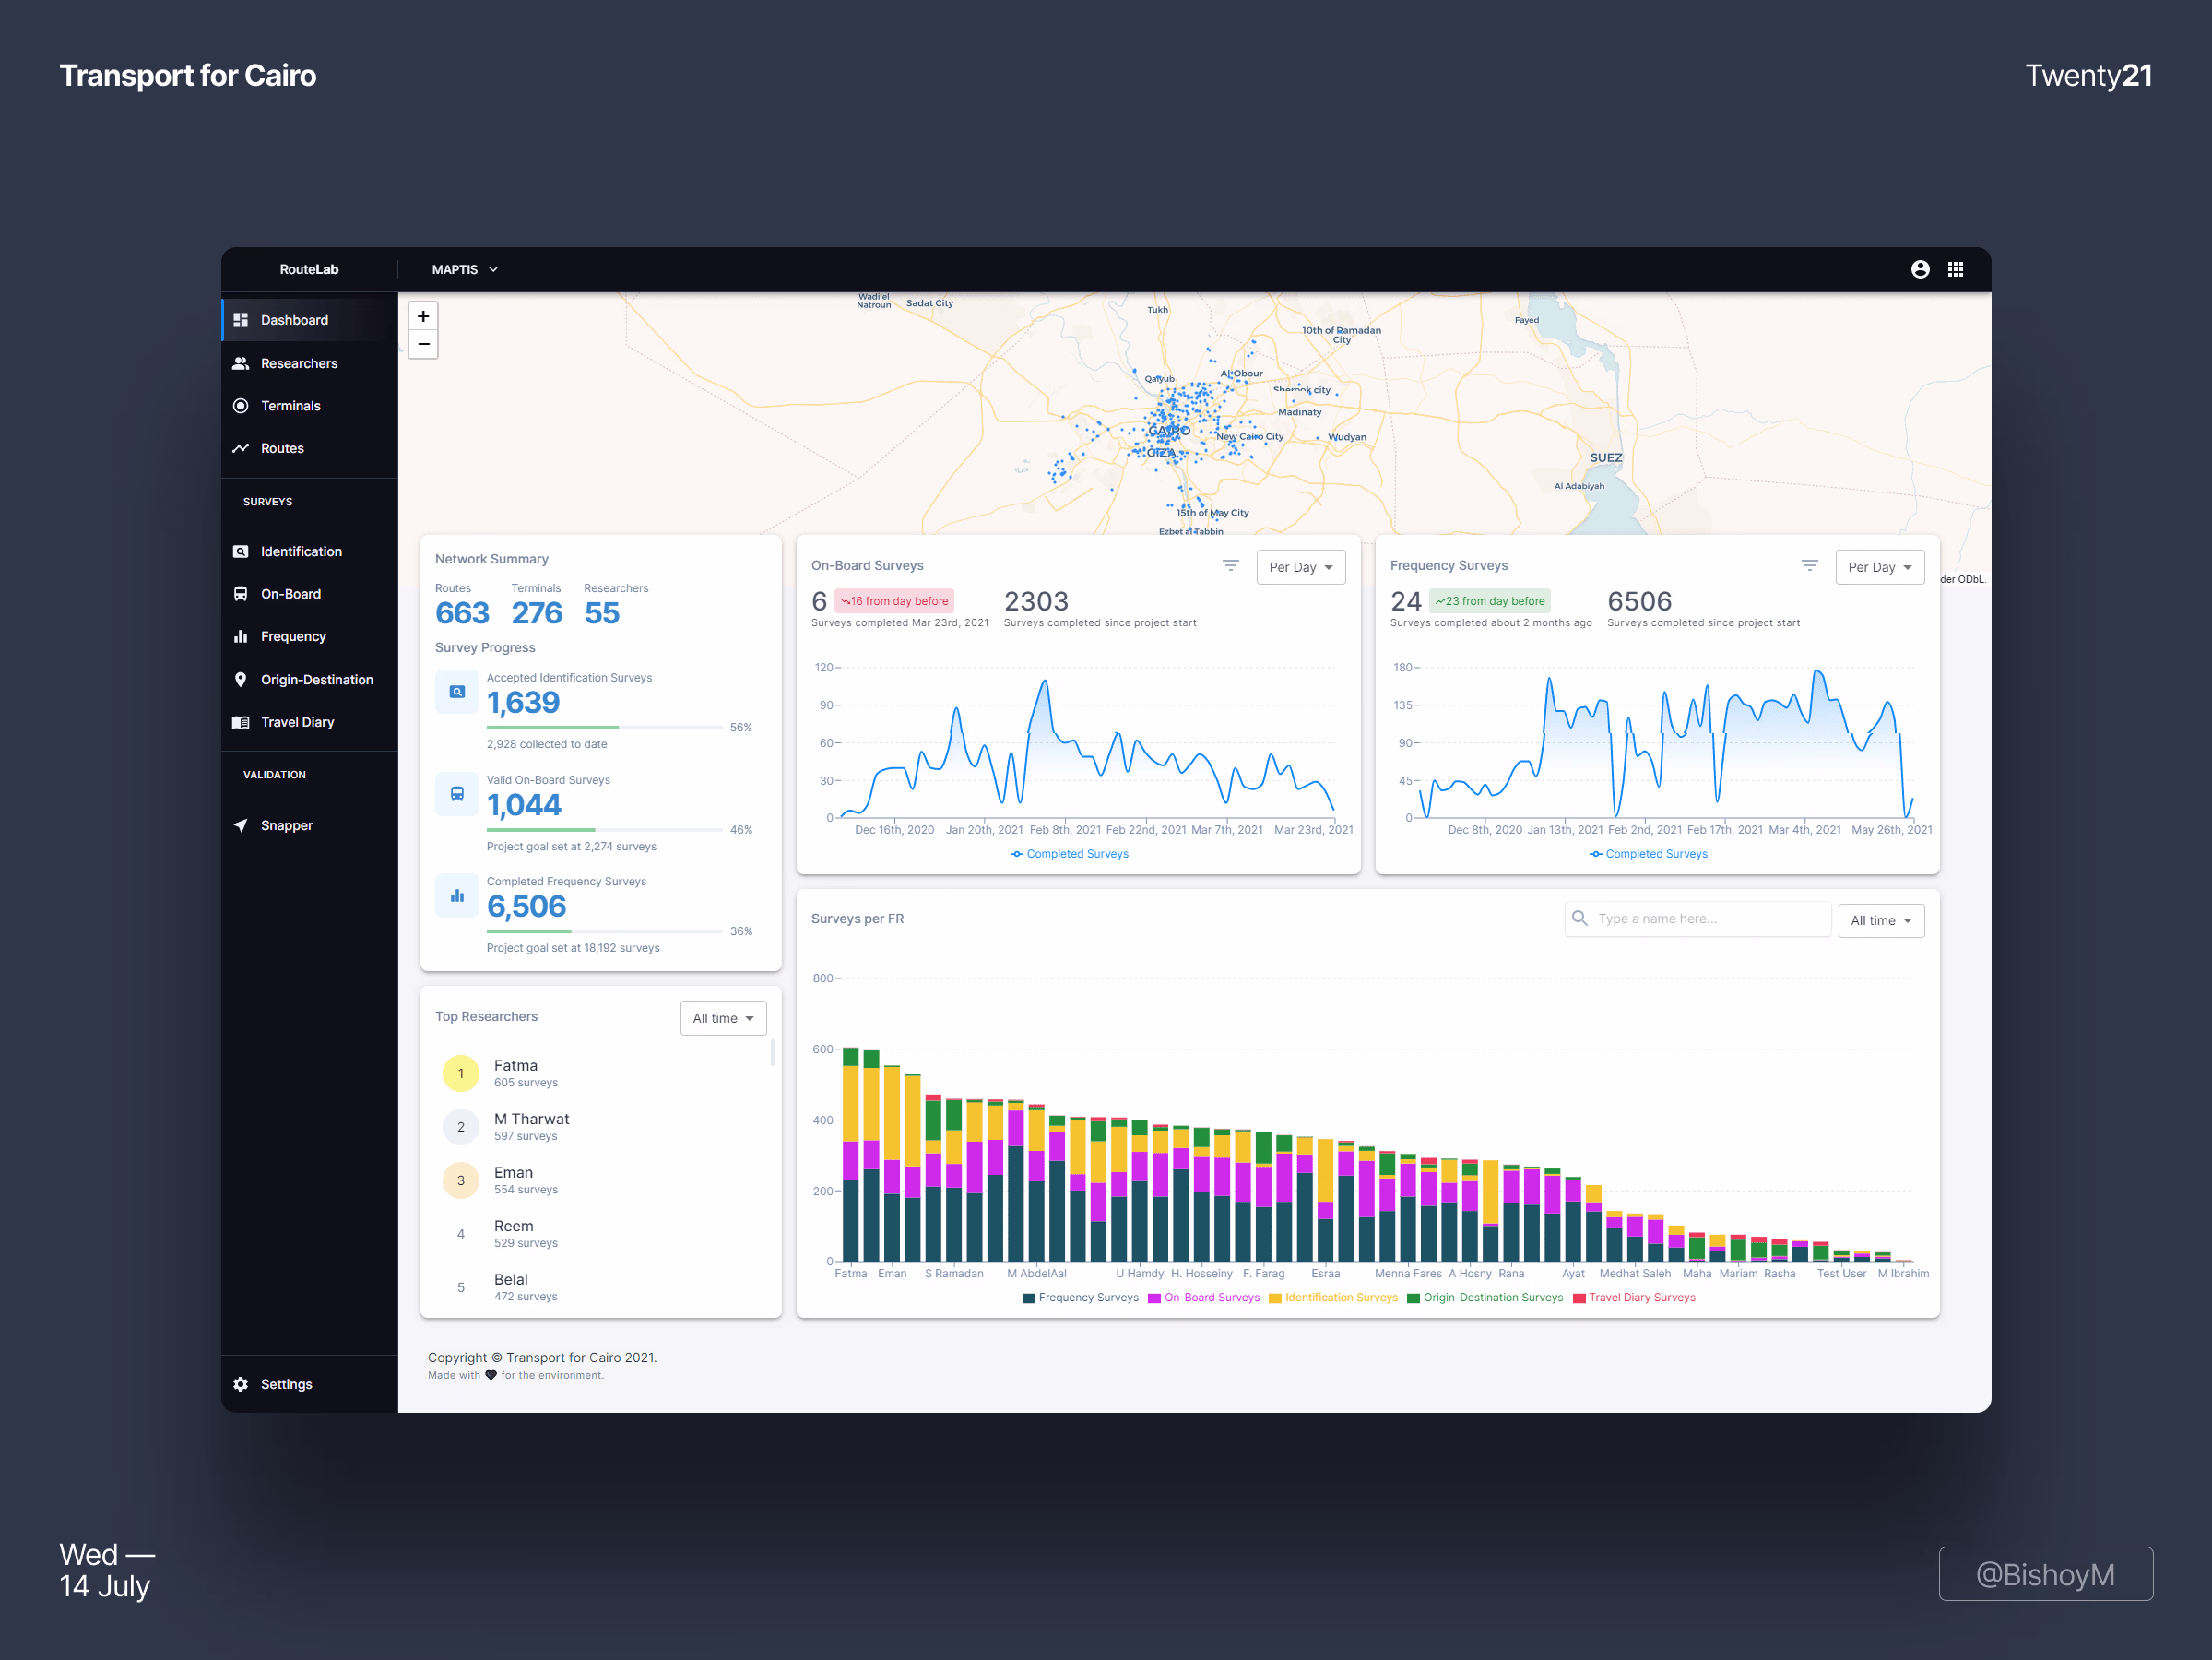Click Identification Surveys yellow legend swatch

(x=1275, y=1298)
